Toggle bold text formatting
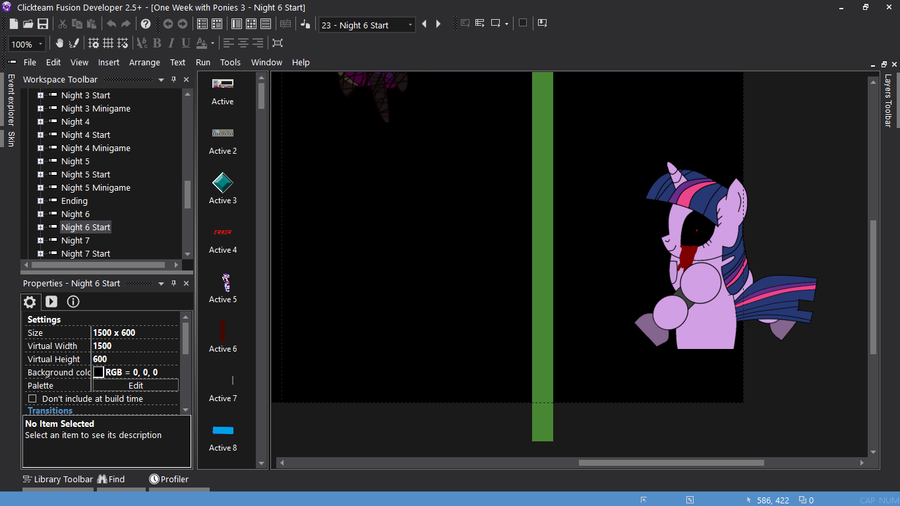900x506 pixels. (x=157, y=43)
